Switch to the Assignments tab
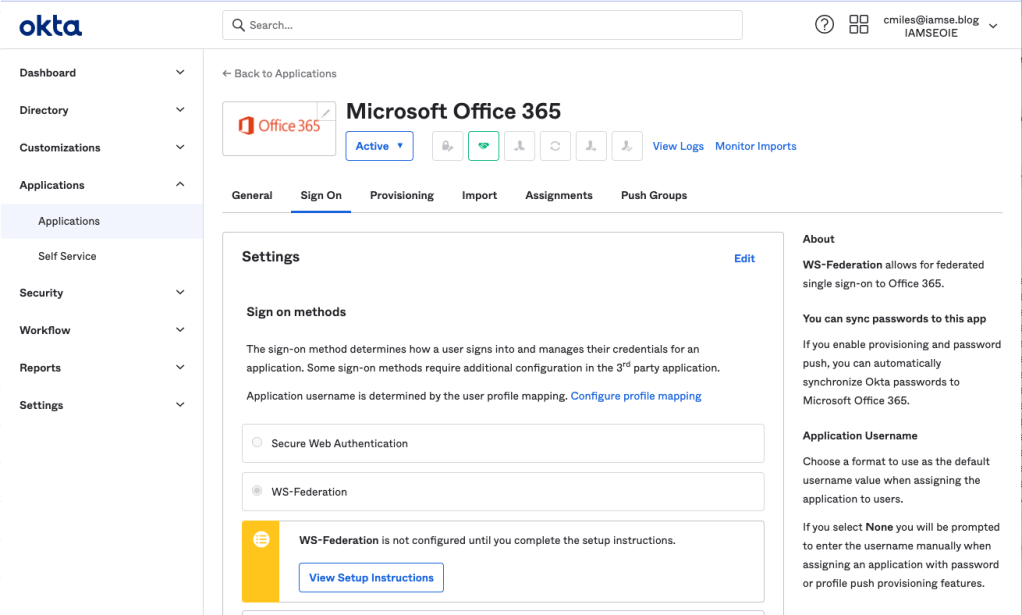 coord(558,195)
